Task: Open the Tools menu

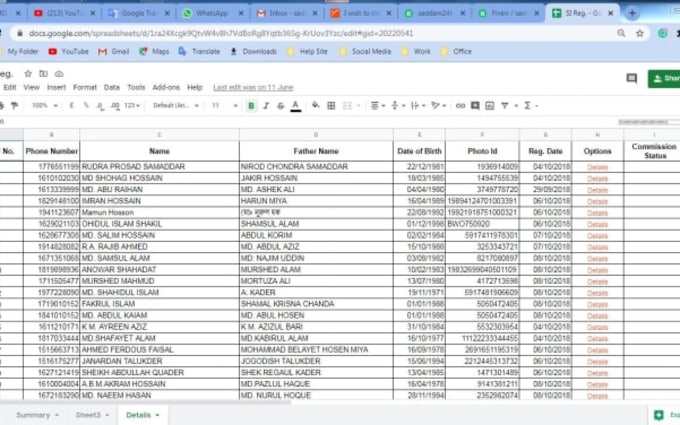Action: coord(136,87)
